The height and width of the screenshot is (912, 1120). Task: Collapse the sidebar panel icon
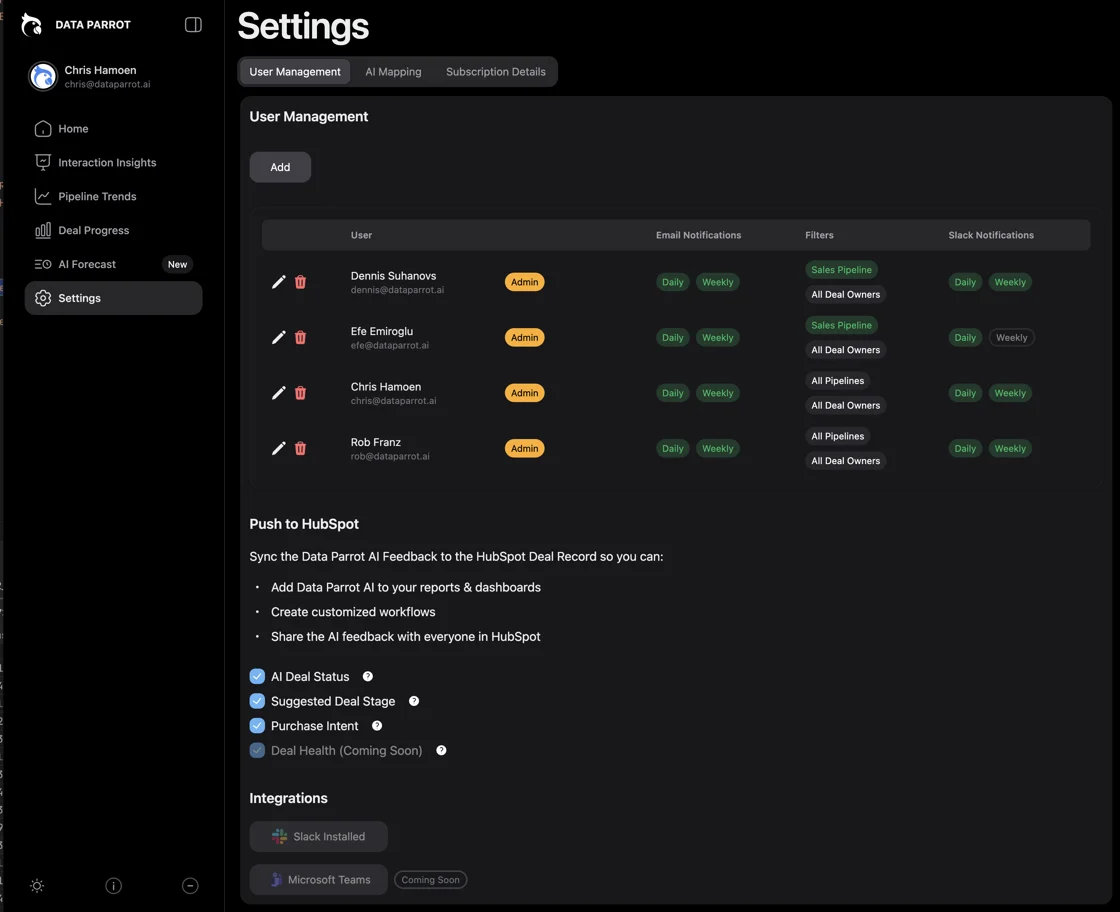point(193,25)
